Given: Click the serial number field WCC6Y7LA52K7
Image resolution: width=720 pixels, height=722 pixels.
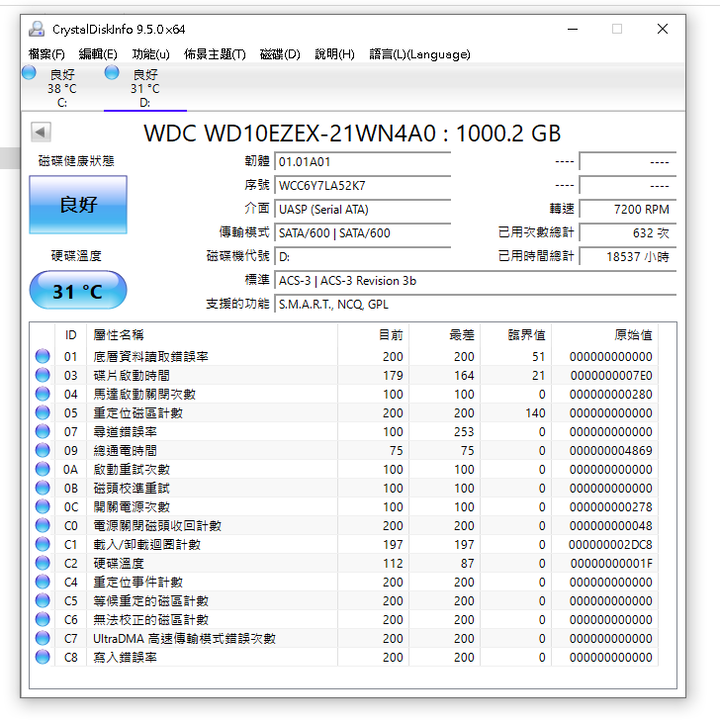Looking at the screenshot, I should tap(362, 186).
